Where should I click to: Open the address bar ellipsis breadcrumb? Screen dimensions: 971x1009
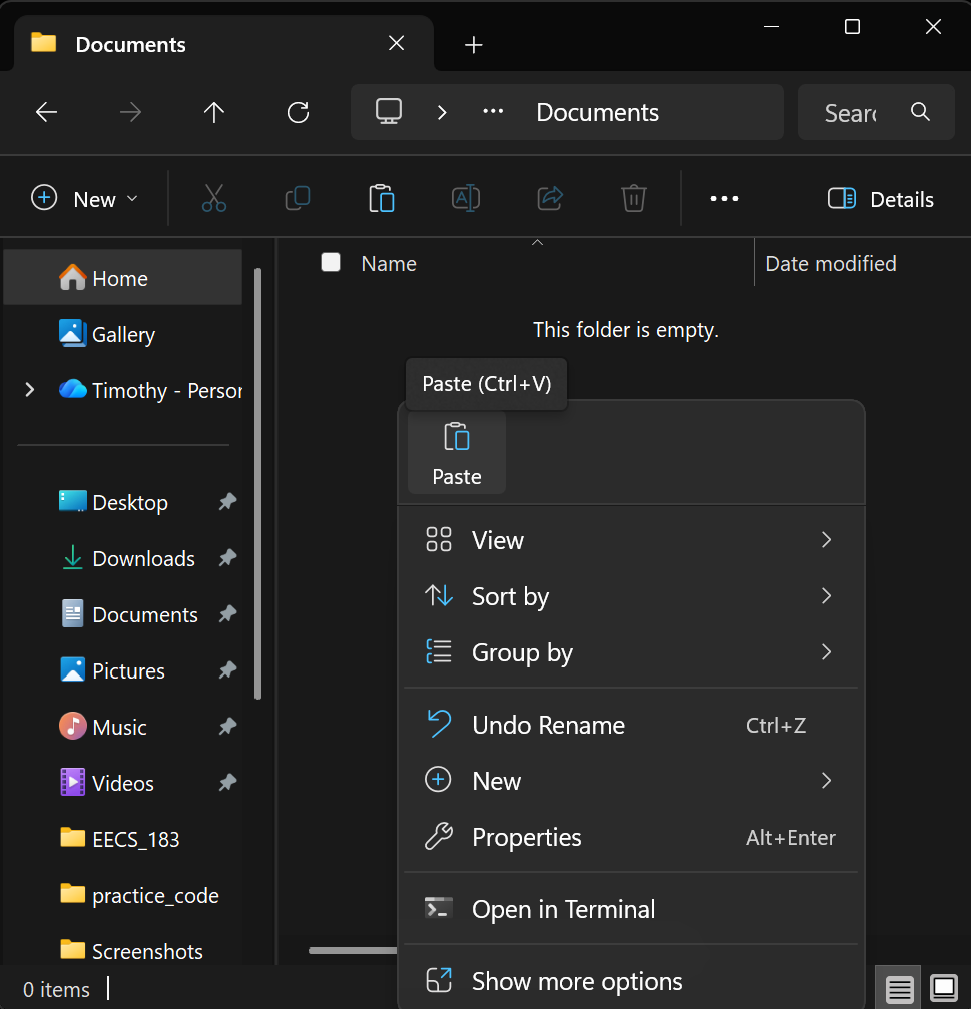(493, 111)
